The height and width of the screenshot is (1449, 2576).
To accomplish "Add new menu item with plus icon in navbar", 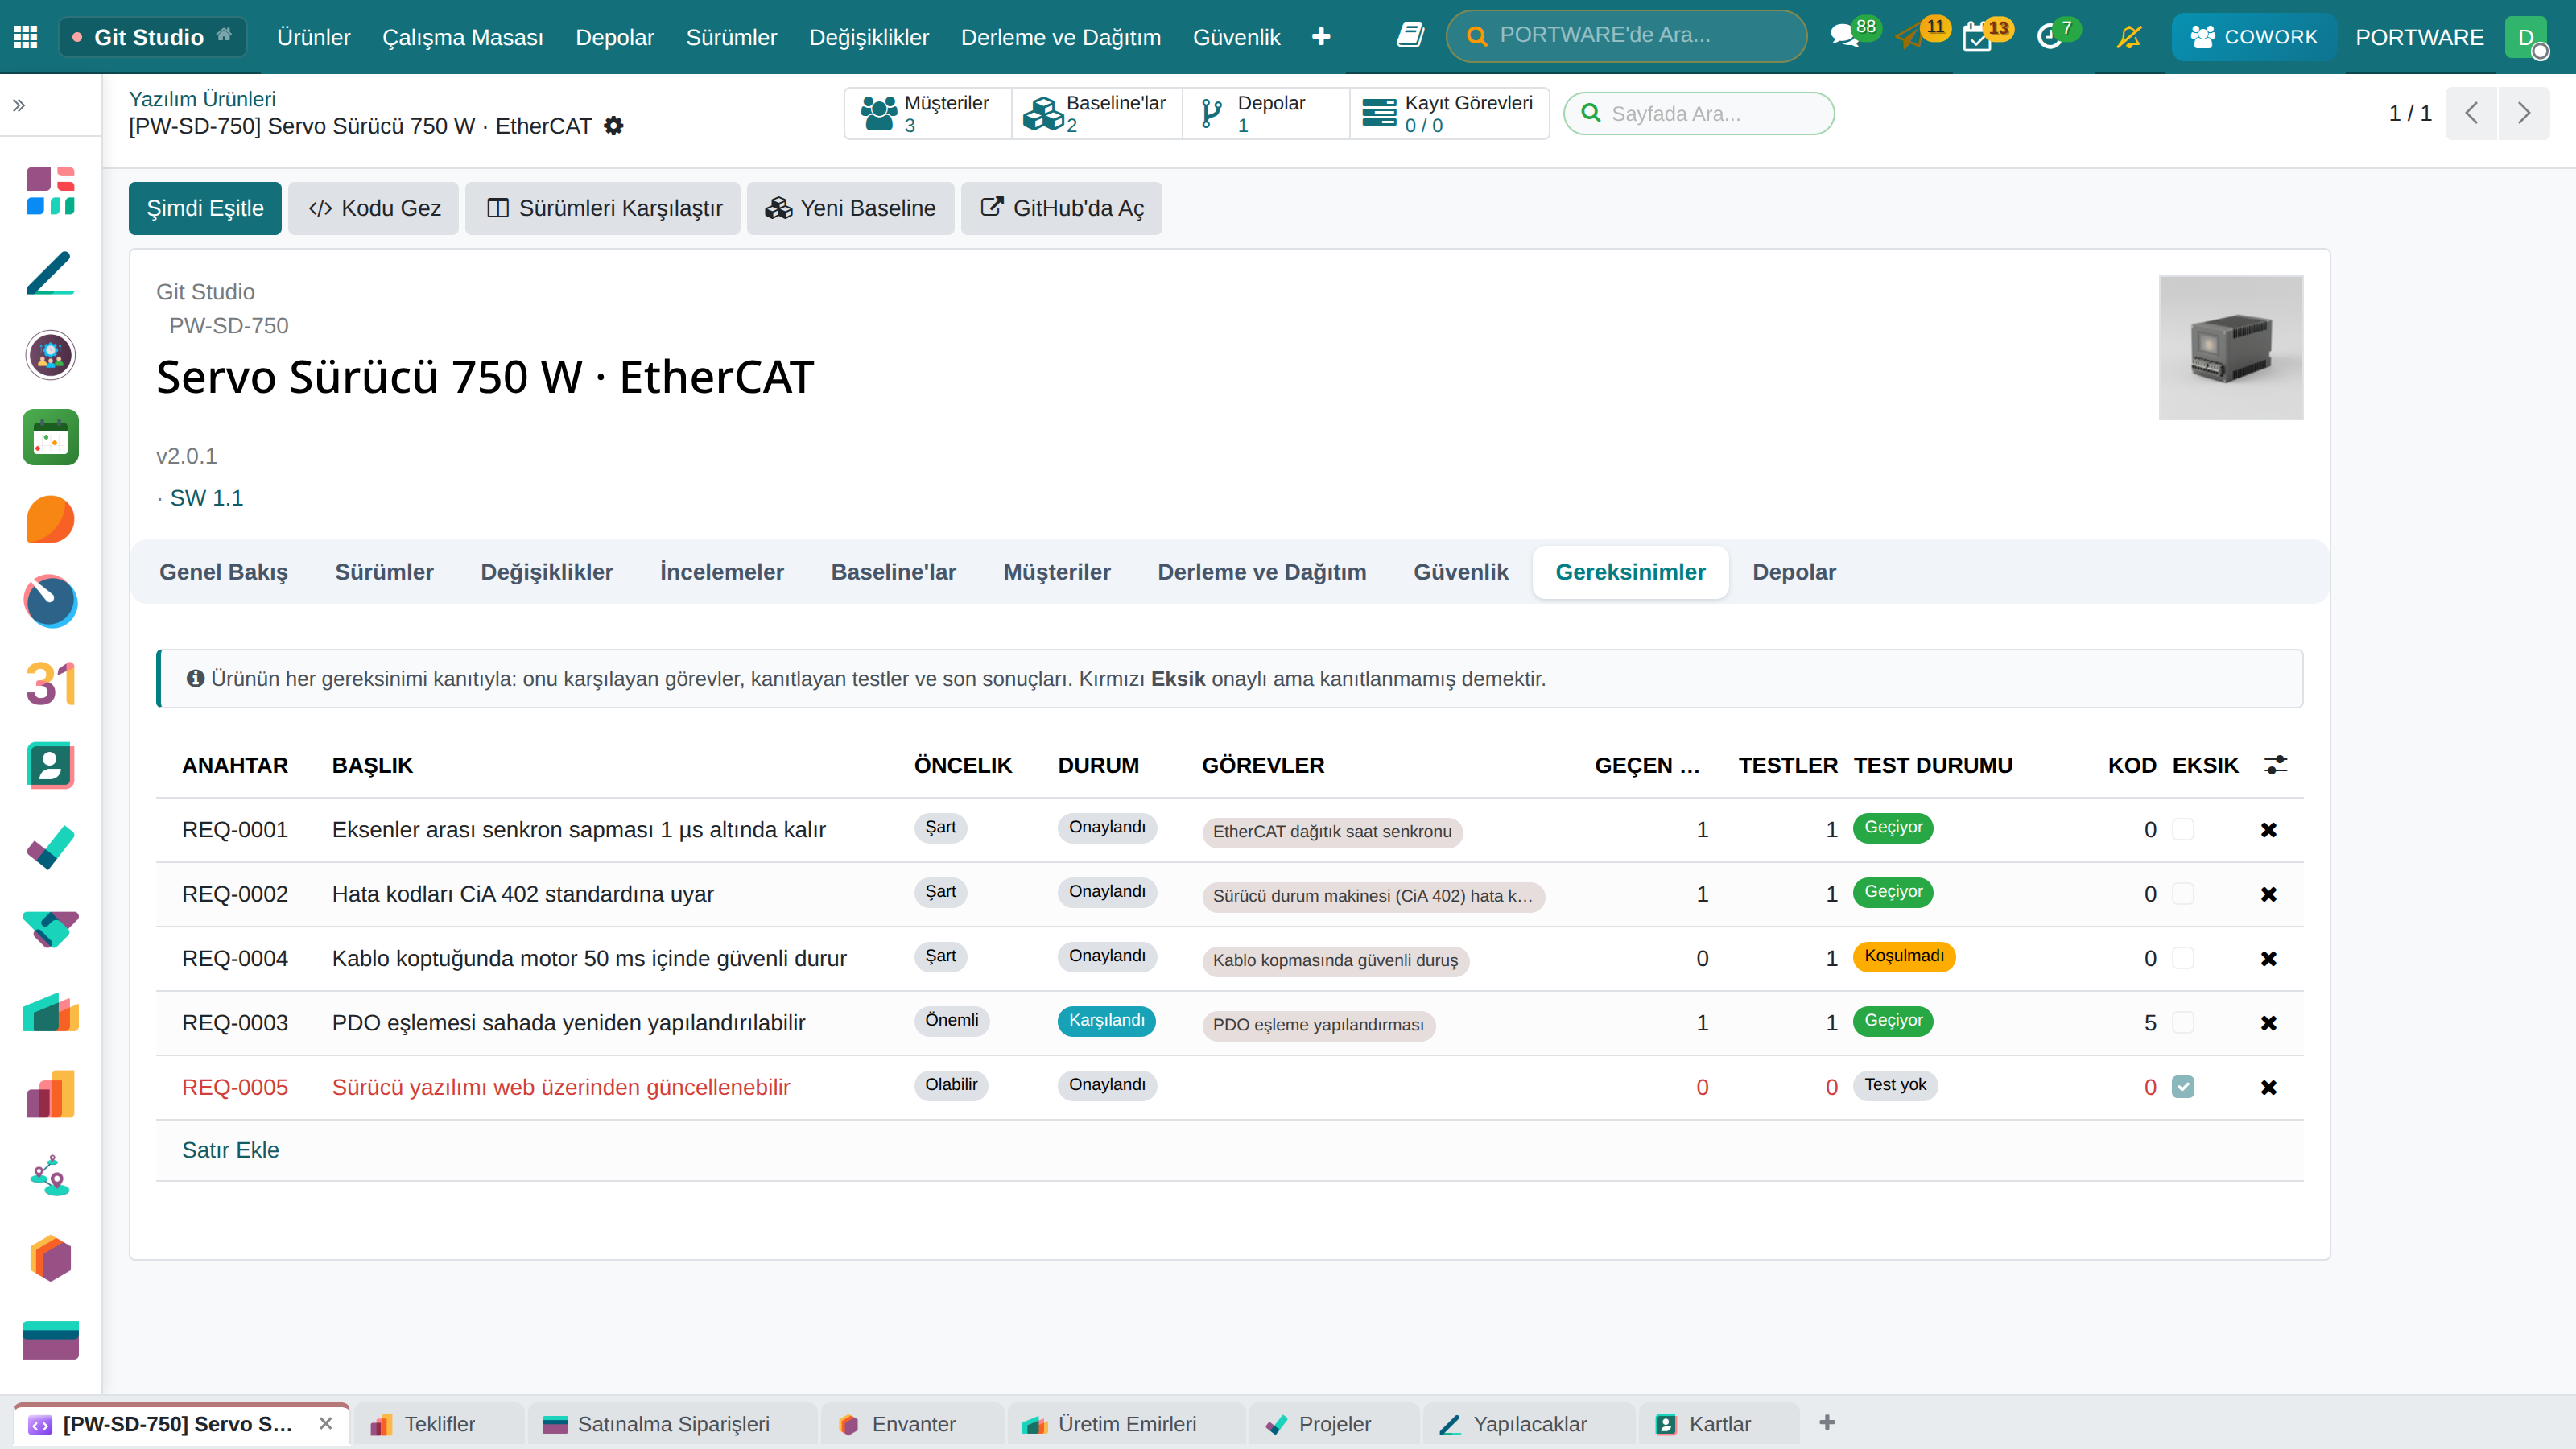I will (x=1321, y=37).
